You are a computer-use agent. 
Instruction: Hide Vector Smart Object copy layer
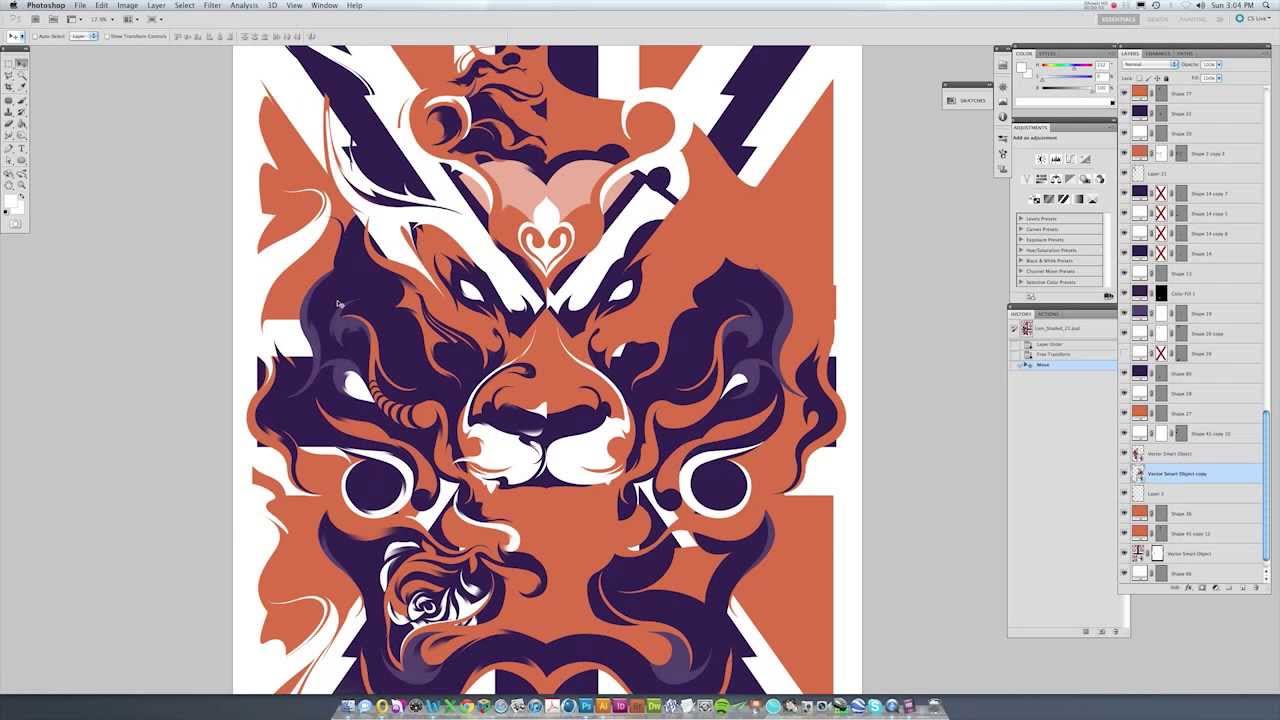(x=1124, y=473)
